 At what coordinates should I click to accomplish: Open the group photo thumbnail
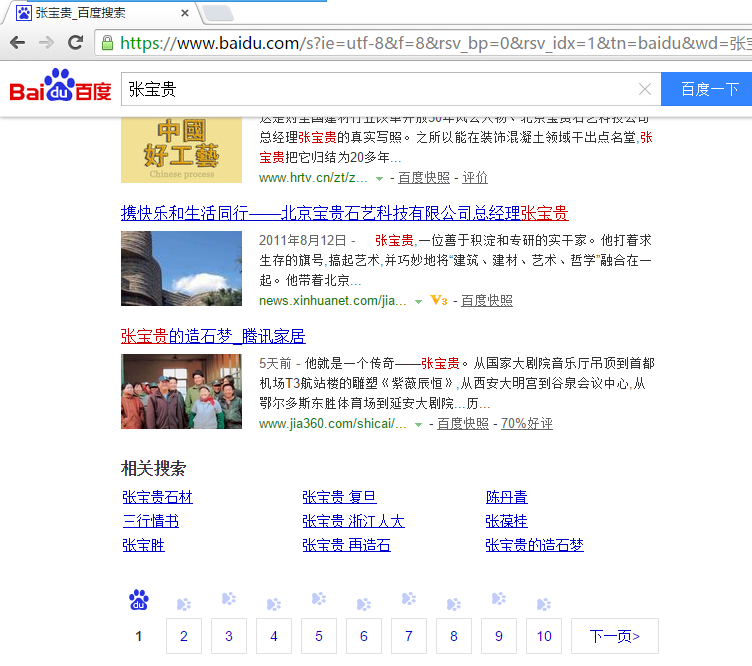tap(181, 391)
